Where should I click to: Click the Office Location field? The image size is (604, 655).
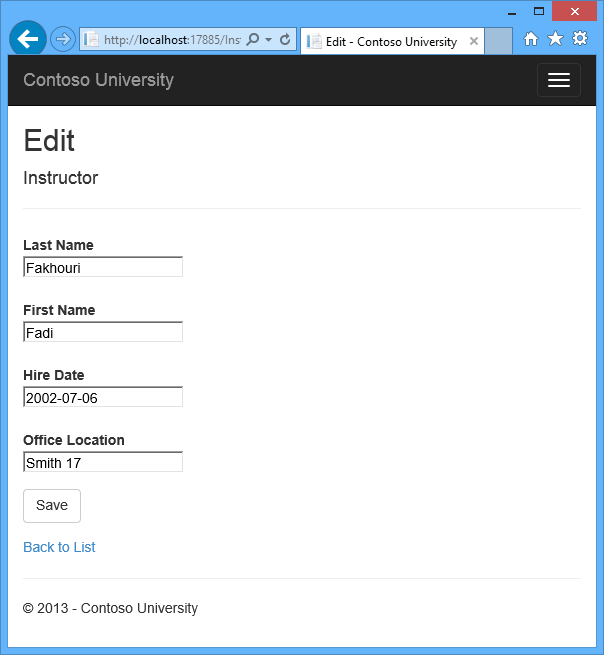[103, 462]
